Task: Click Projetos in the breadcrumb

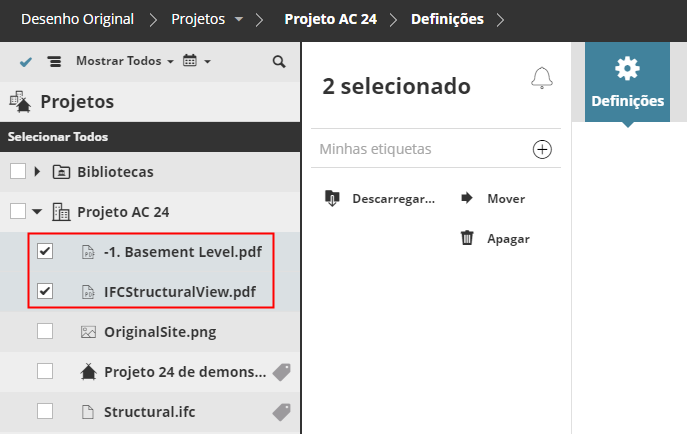Action: [198, 19]
